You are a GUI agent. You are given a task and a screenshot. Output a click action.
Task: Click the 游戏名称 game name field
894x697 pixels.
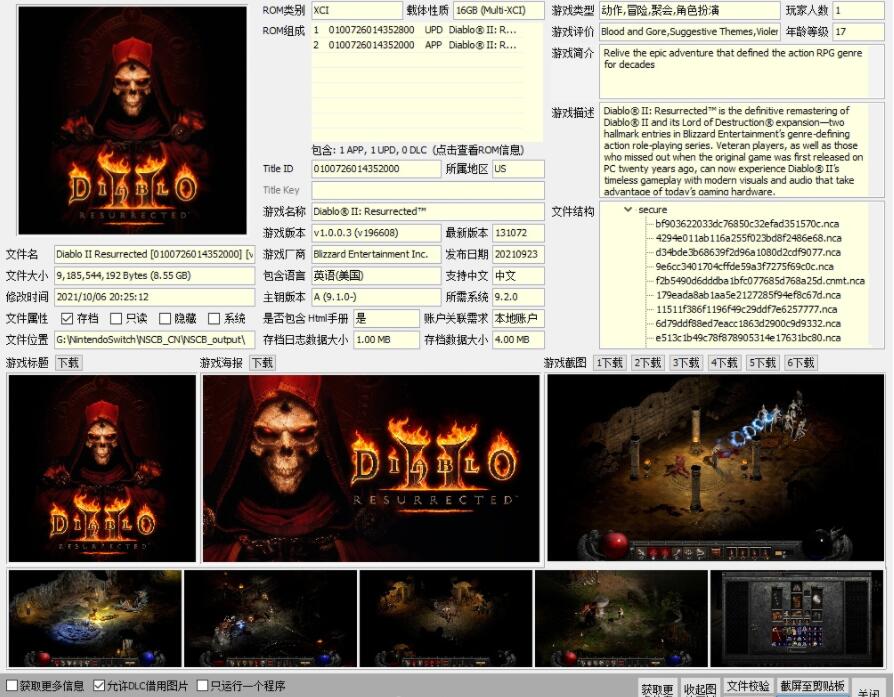428,212
